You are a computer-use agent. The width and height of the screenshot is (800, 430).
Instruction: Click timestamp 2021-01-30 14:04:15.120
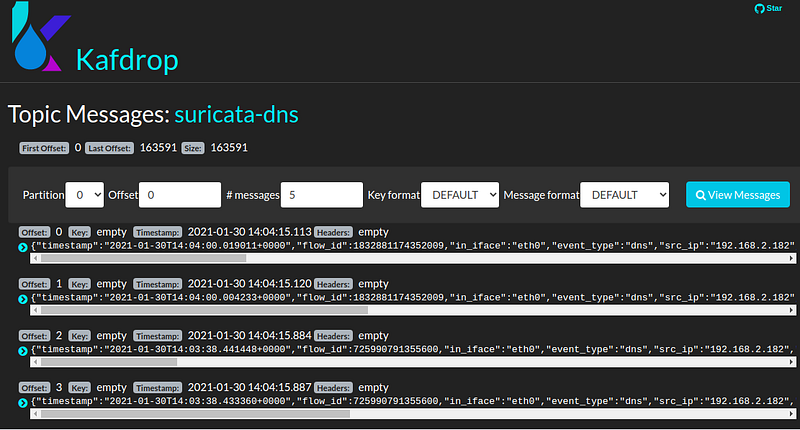pyautogui.click(x=249, y=284)
